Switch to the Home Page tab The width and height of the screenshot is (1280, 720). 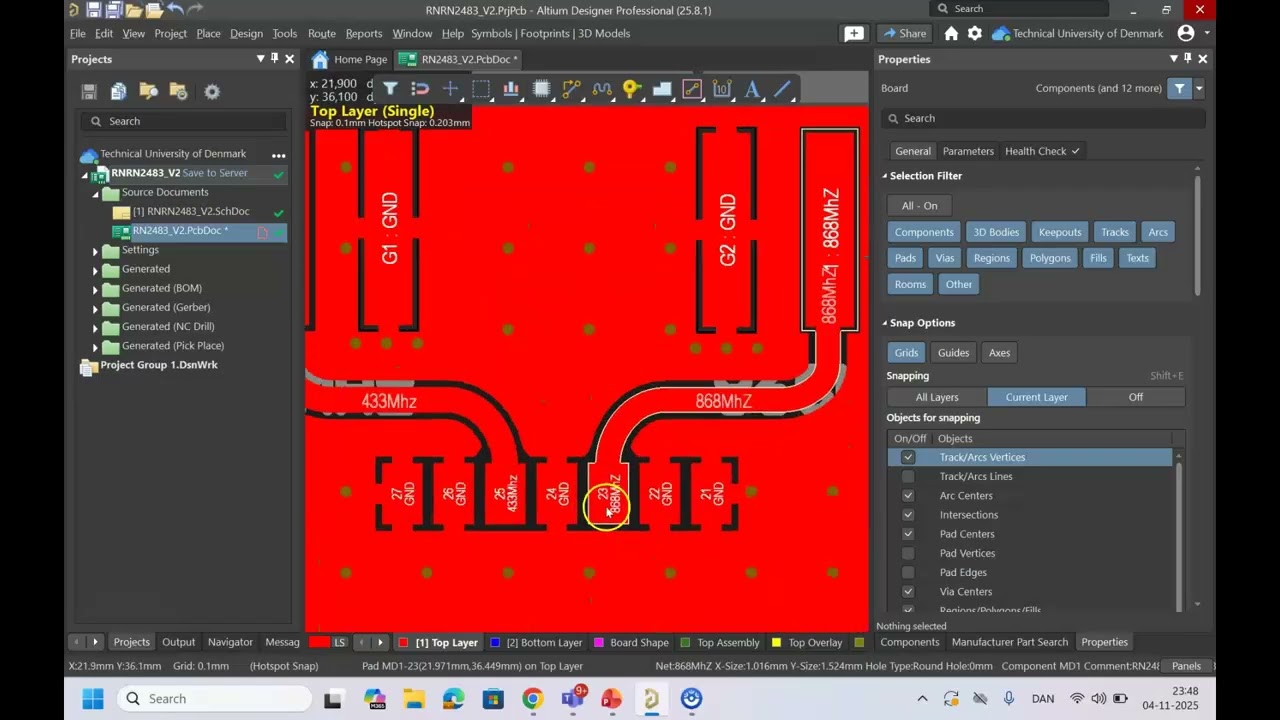349,59
